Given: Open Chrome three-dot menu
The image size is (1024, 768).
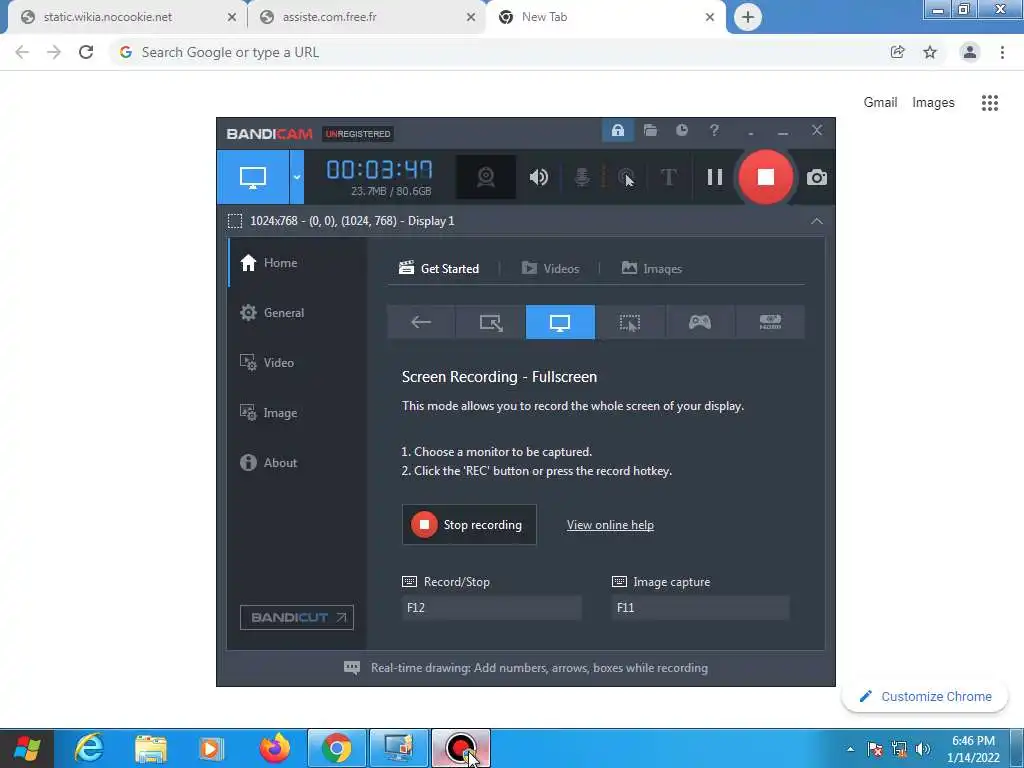Looking at the screenshot, I should [1002, 52].
